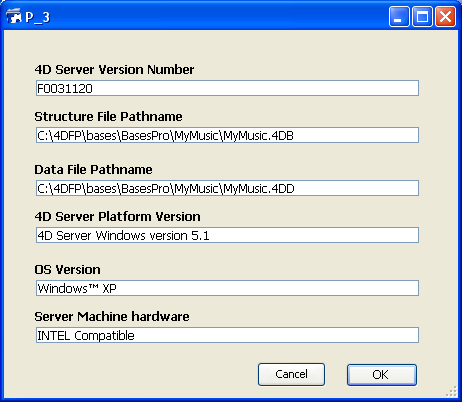The height and width of the screenshot is (402, 462).
Task: Minimize the P_3 window
Action: click(x=399, y=16)
